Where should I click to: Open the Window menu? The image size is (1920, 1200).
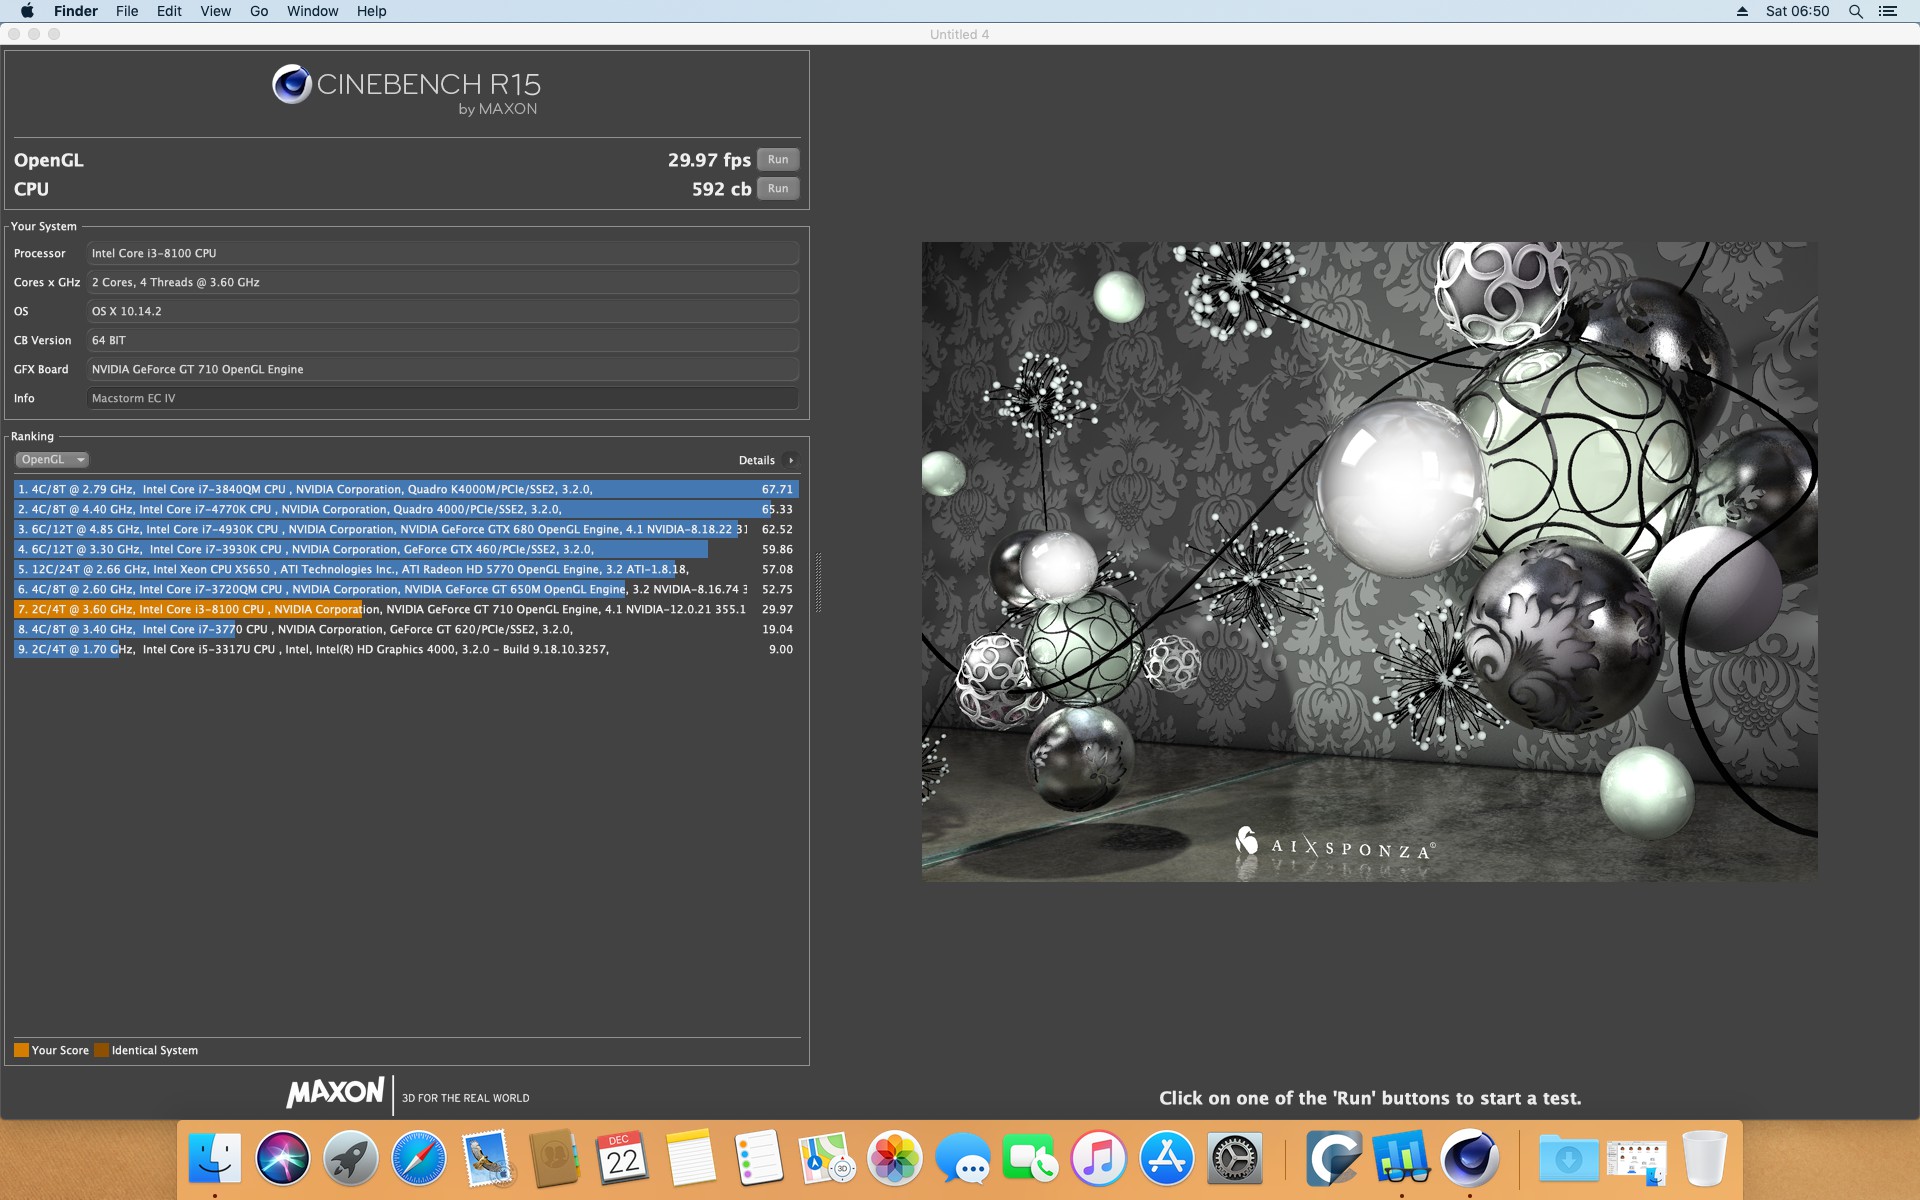pos(312,11)
